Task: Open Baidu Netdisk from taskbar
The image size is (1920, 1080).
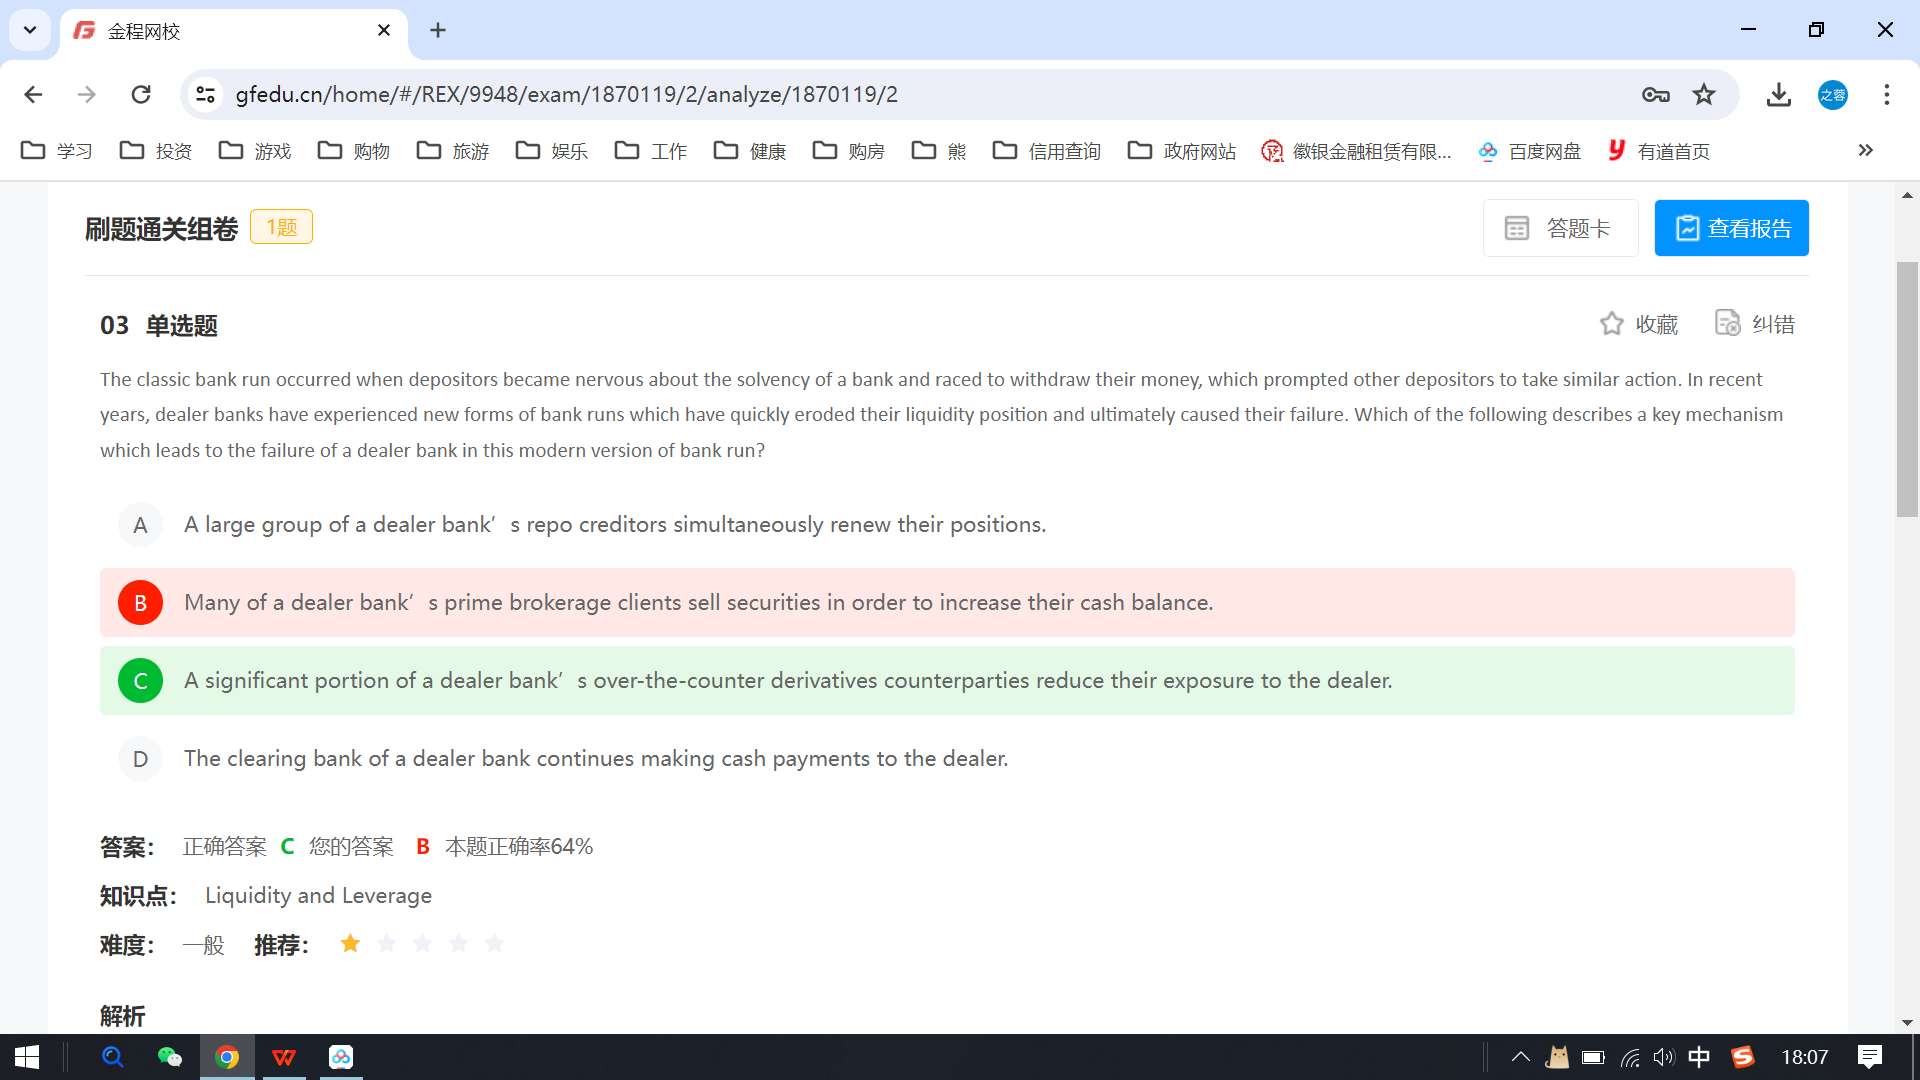Action: pos(341,1057)
